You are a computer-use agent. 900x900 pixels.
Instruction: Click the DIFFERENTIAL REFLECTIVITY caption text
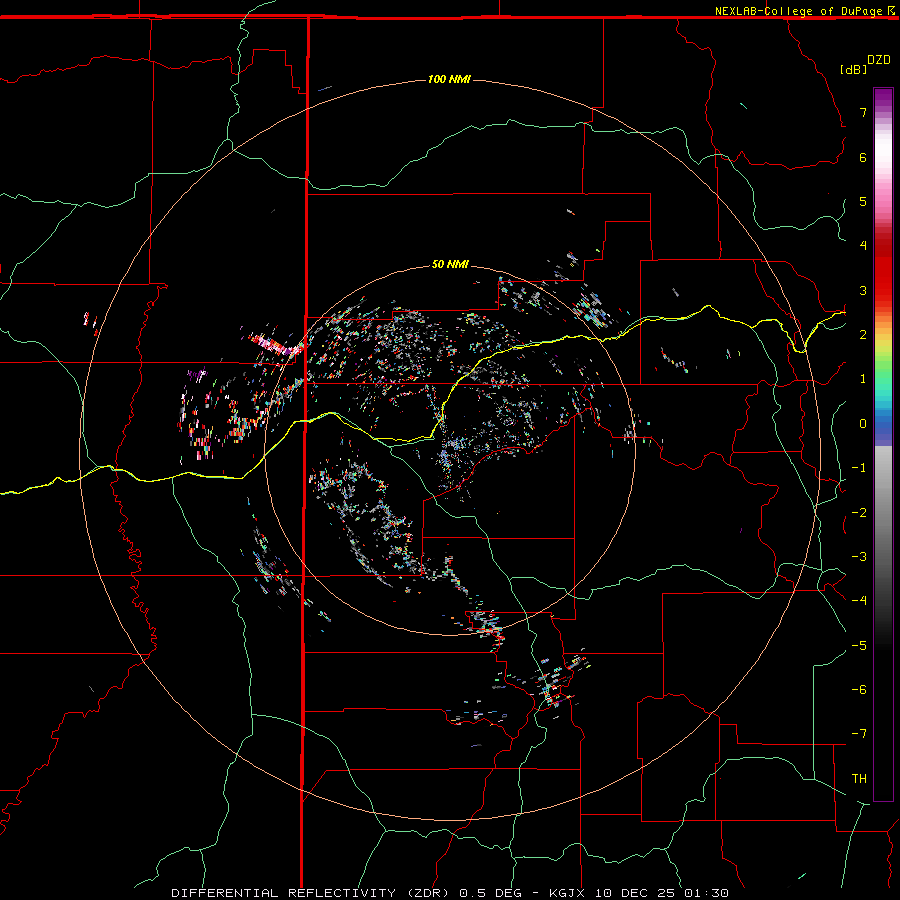(x=284, y=893)
